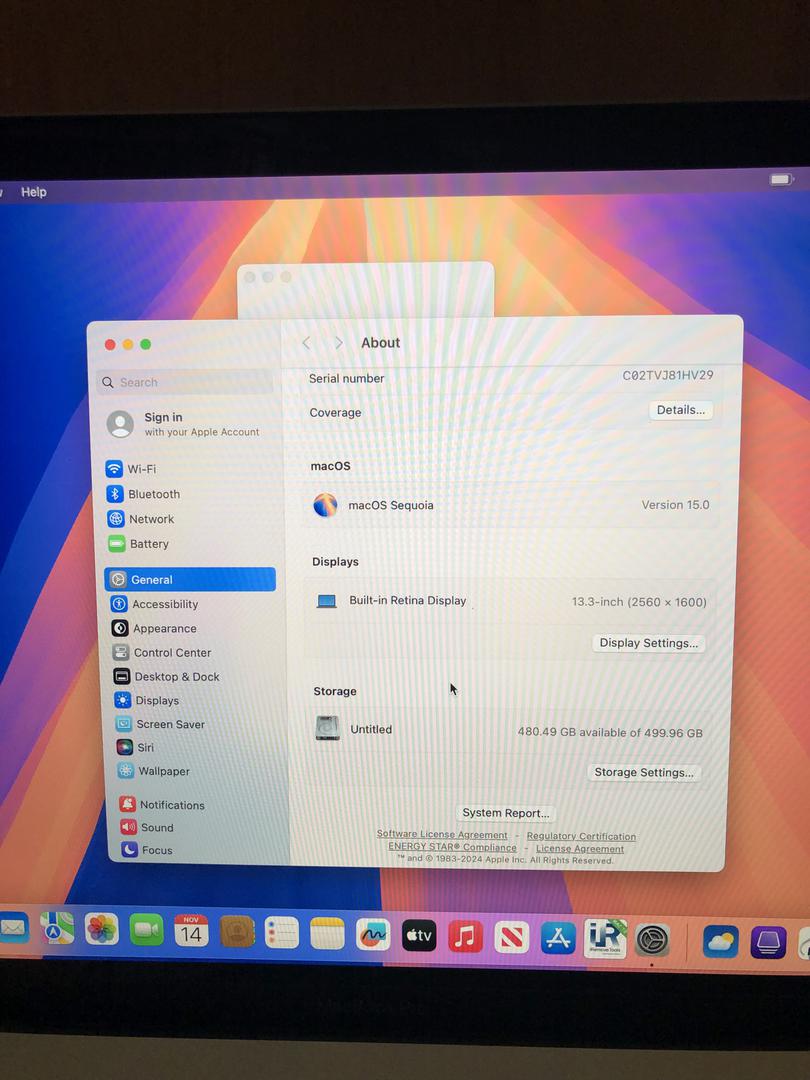Screen dimensions: 810x1080
Task: Open FaceTime in the Dock
Action: [147, 931]
